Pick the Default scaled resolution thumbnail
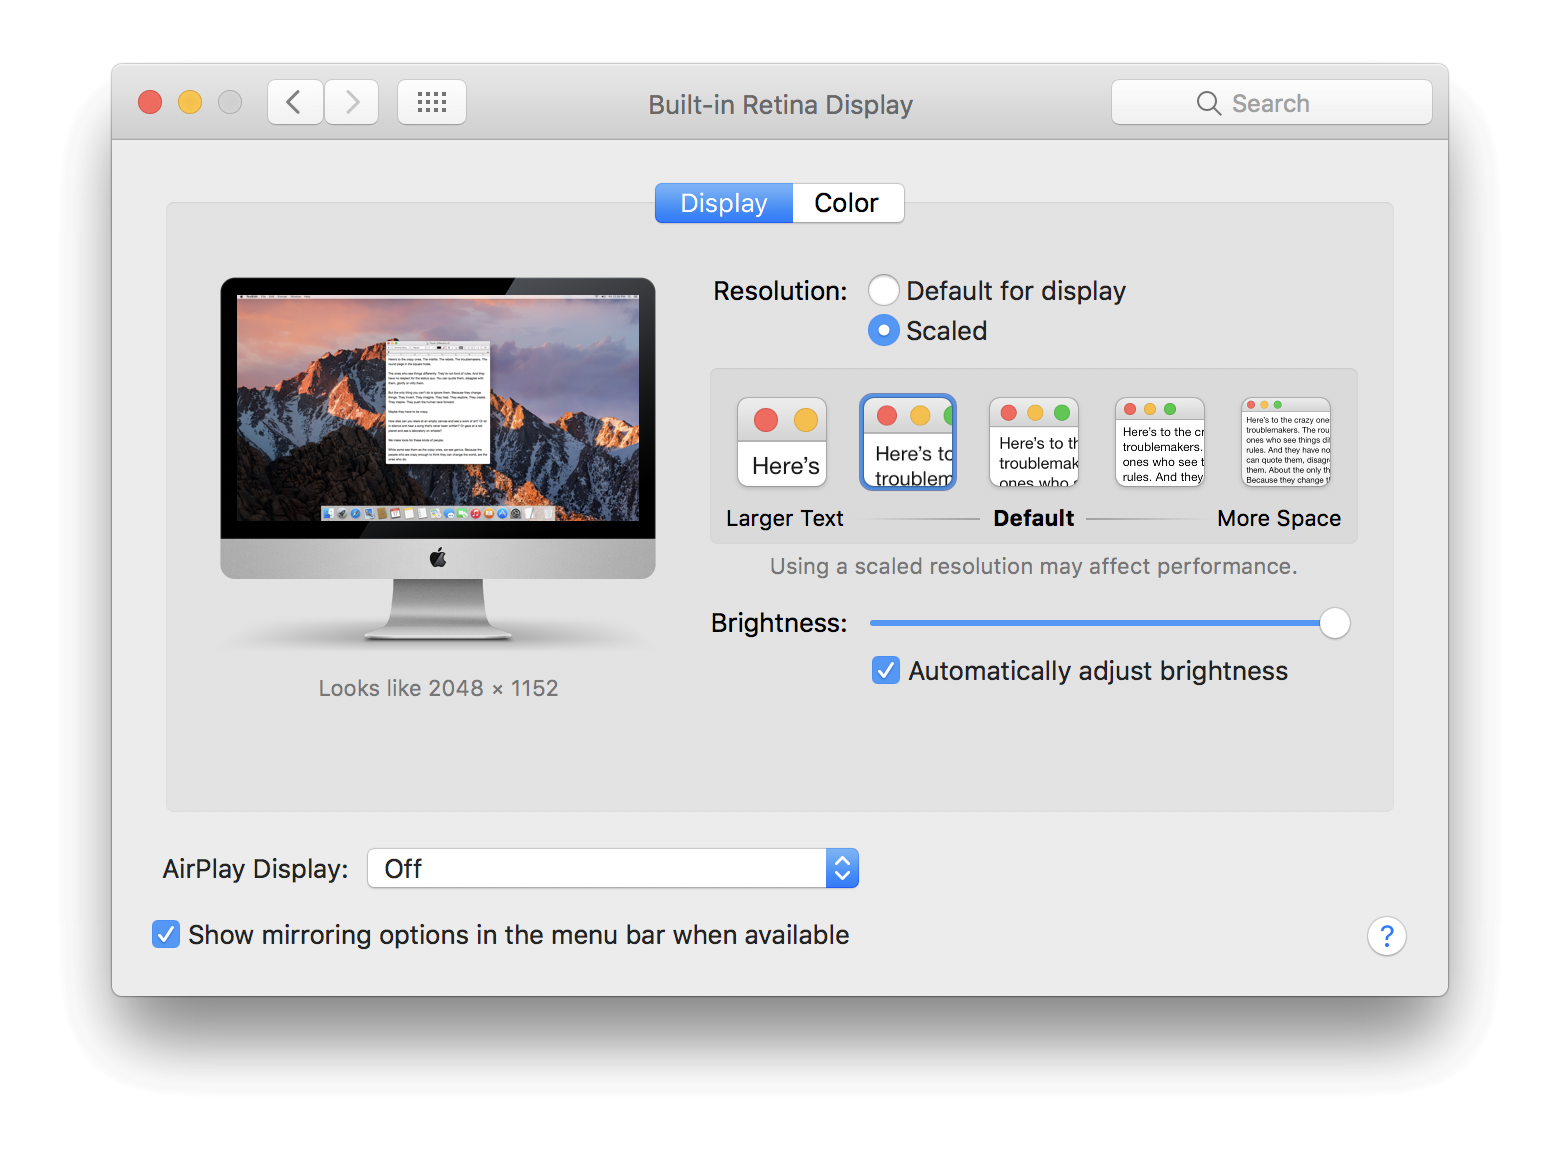This screenshot has height=1156, width=1560. click(1034, 442)
